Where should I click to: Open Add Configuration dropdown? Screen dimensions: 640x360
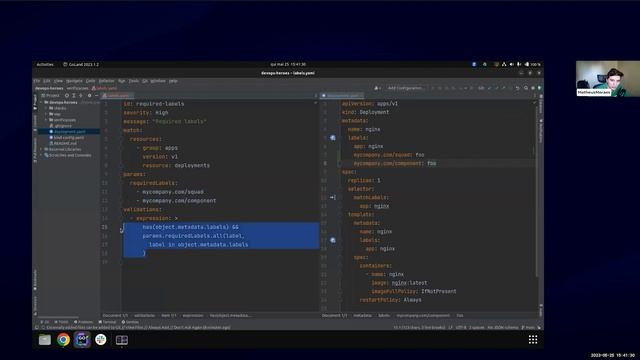pyautogui.click(x=406, y=88)
